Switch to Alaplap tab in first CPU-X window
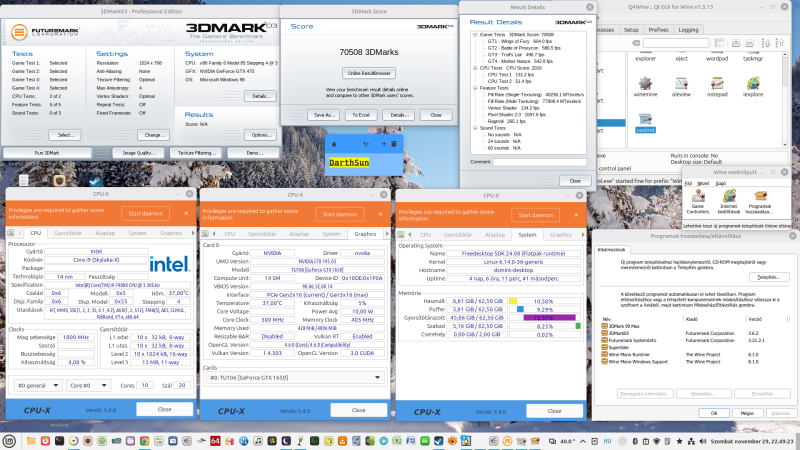Viewport: 800px width, 450px height. coord(105,233)
